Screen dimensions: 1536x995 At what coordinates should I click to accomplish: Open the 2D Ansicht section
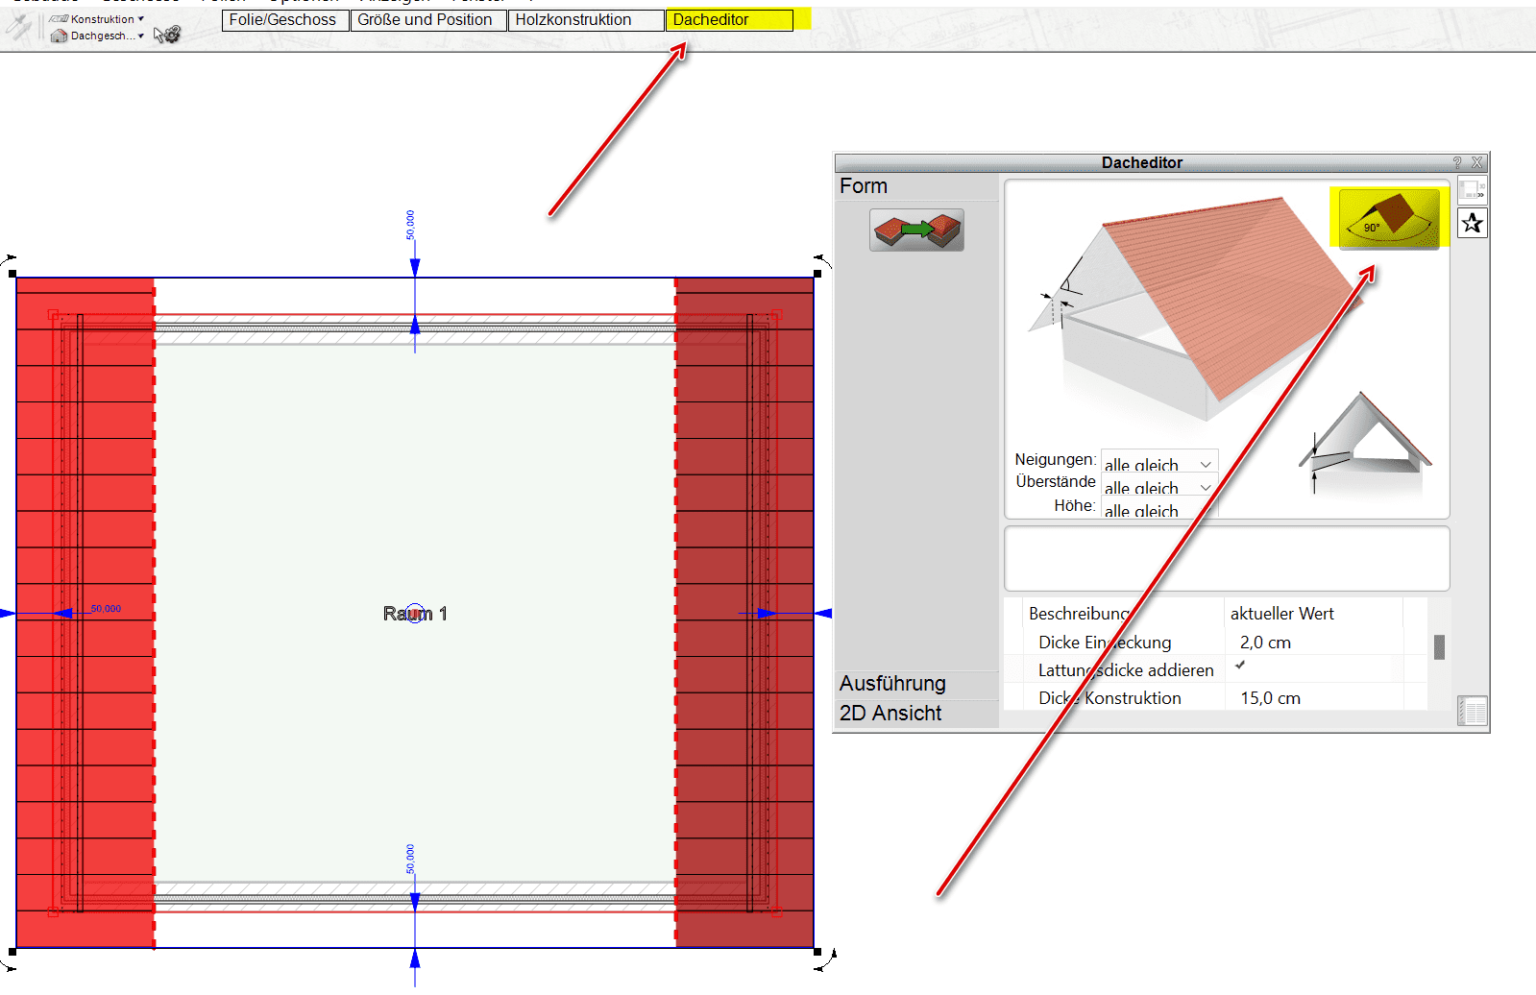coord(889,713)
